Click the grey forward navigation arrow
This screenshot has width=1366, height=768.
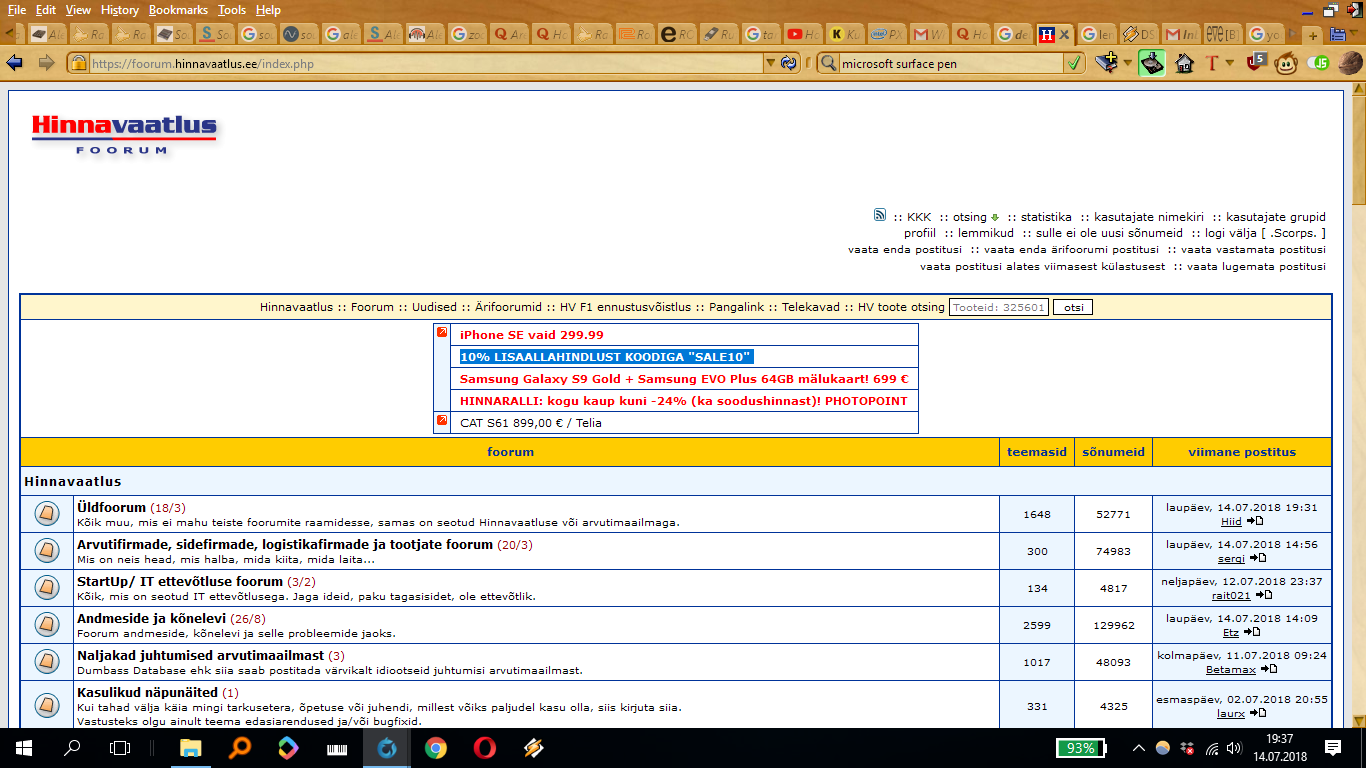pyautogui.click(x=46, y=63)
